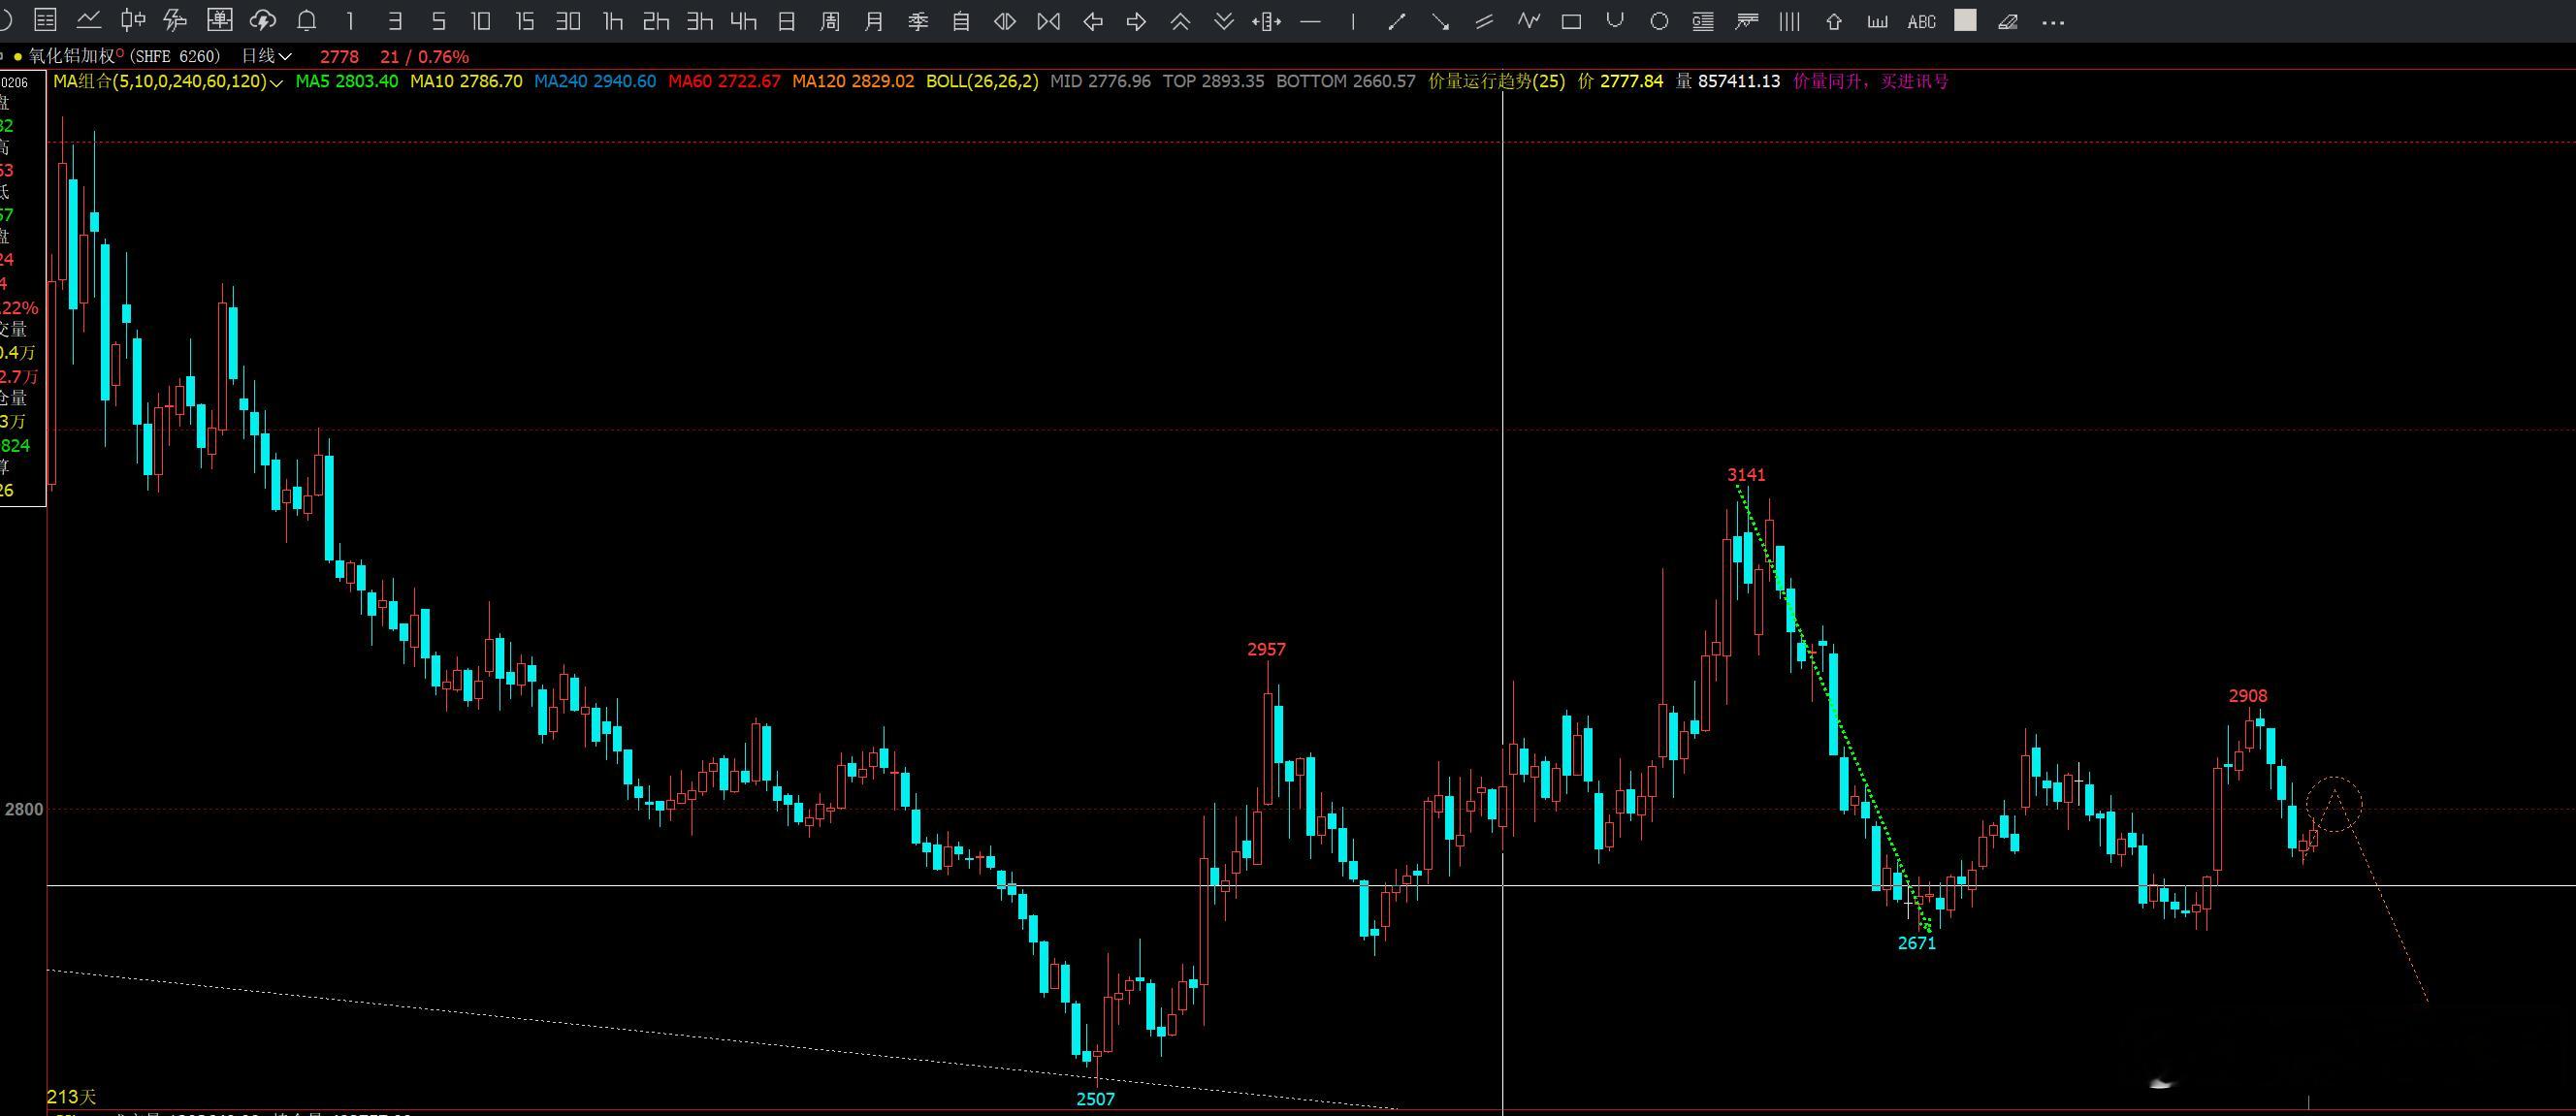Select the ABC text annotation tool
The height and width of the screenshot is (1116, 2576).
[1921, 21]
